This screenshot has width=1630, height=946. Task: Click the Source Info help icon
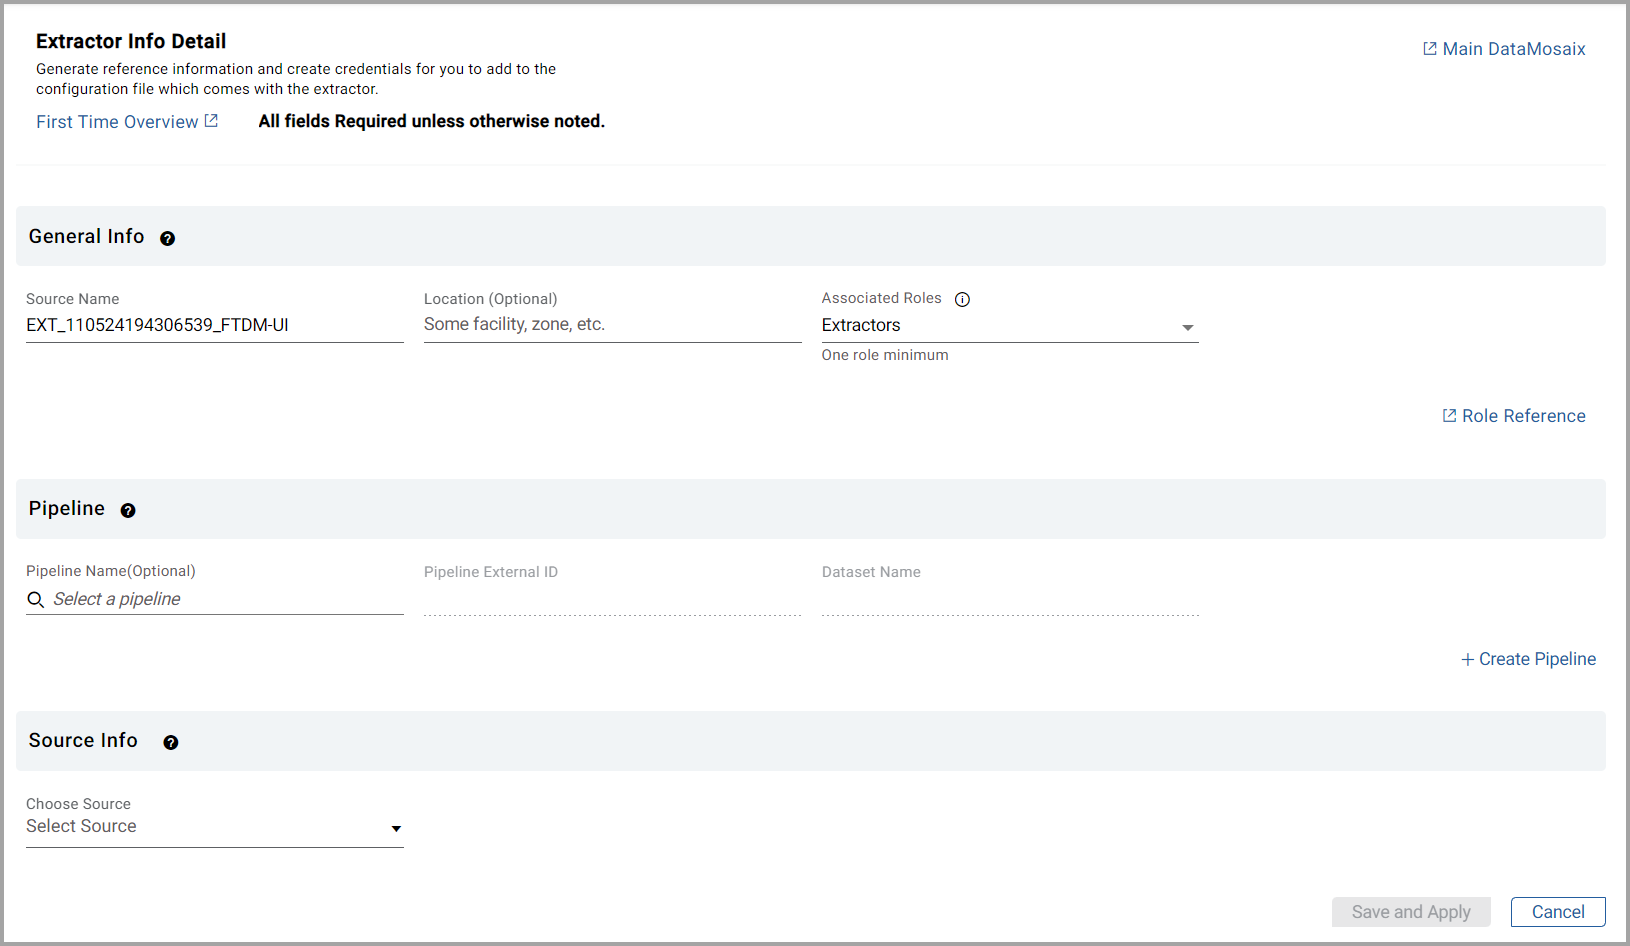pos(171,742)
